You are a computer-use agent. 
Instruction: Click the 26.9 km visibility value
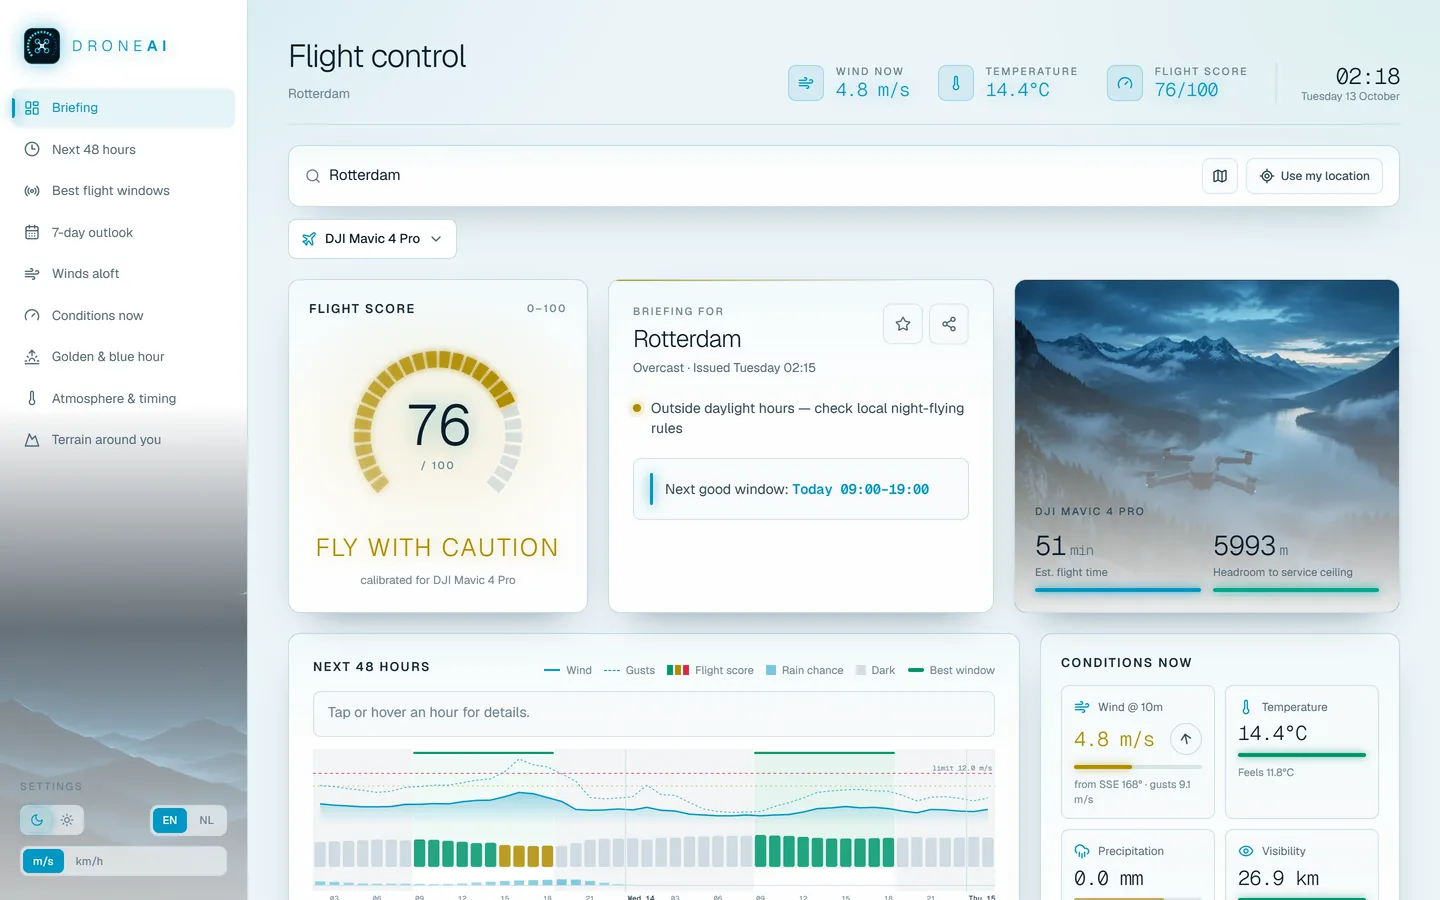click(1278, 878)
